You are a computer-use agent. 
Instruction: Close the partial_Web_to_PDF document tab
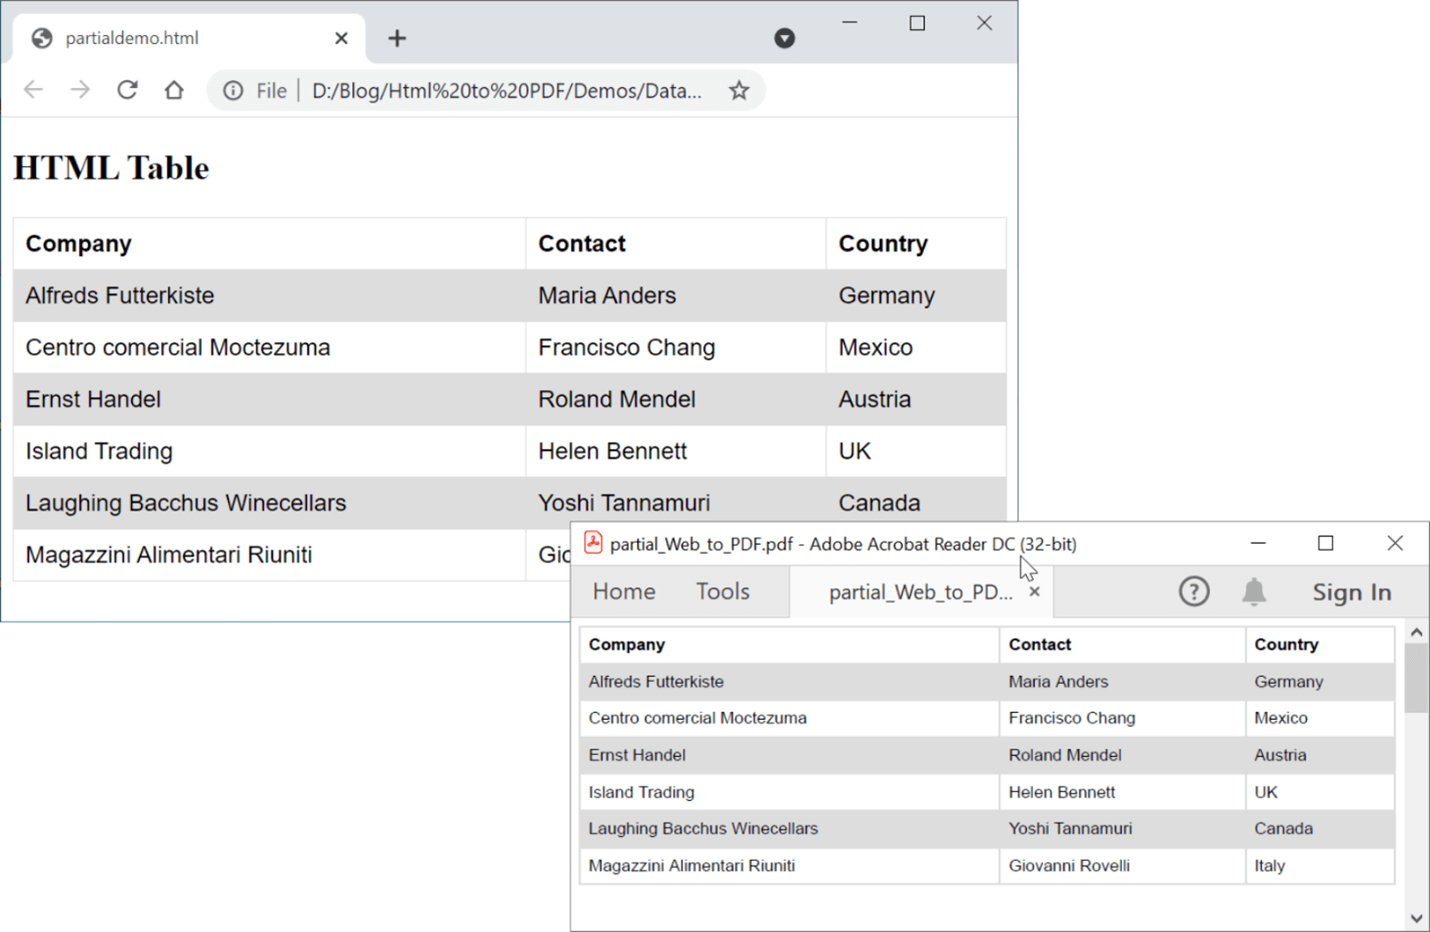coord(1035,592)
